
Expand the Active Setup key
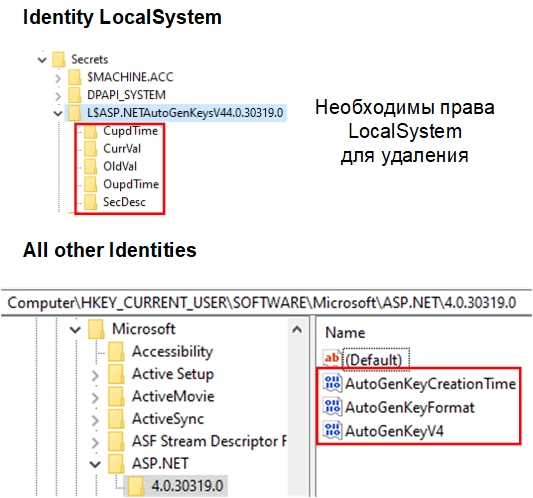[x=95, y=376]
